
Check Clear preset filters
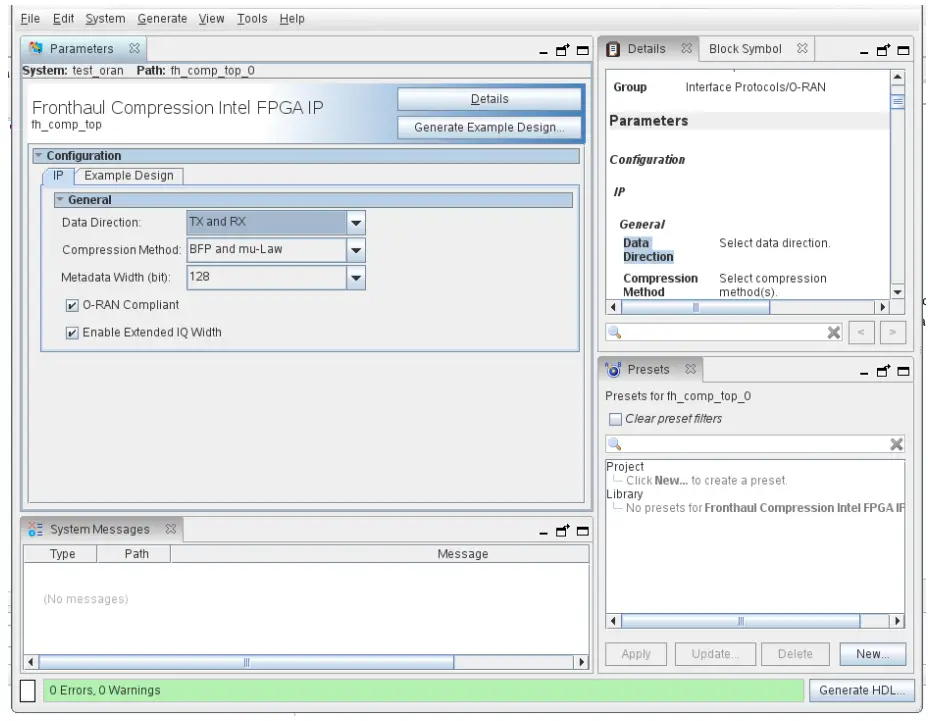pos(615,418)
